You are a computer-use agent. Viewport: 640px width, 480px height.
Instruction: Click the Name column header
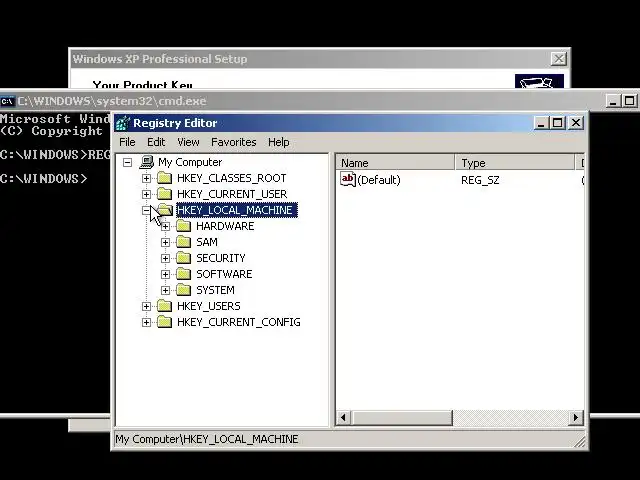pyautogui.click(x=395, y=163)
